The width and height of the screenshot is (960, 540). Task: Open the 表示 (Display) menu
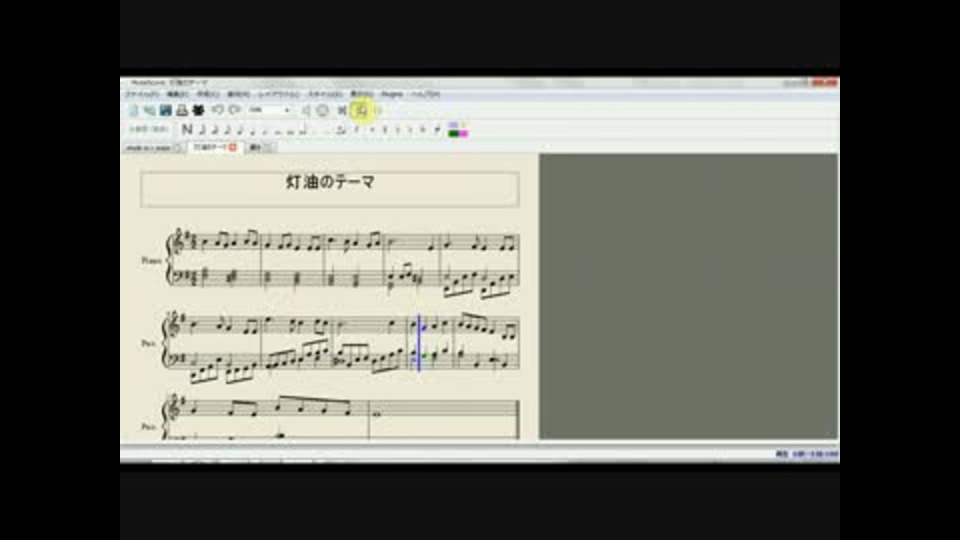pyautogui.click(x=361, y=94)
